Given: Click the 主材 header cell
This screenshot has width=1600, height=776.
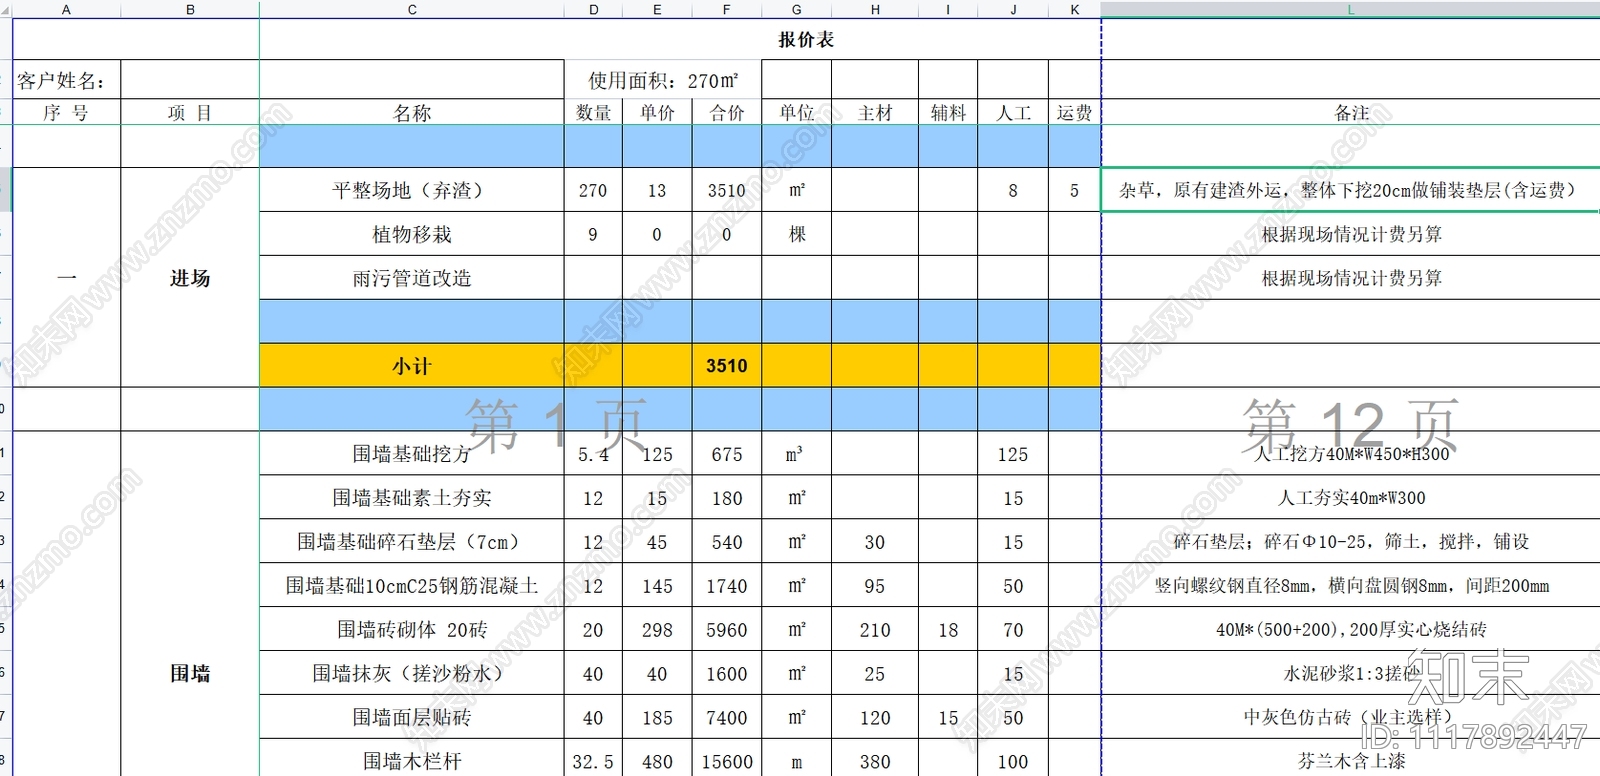Looking at the screenshot, I should [x=875, y=112].
